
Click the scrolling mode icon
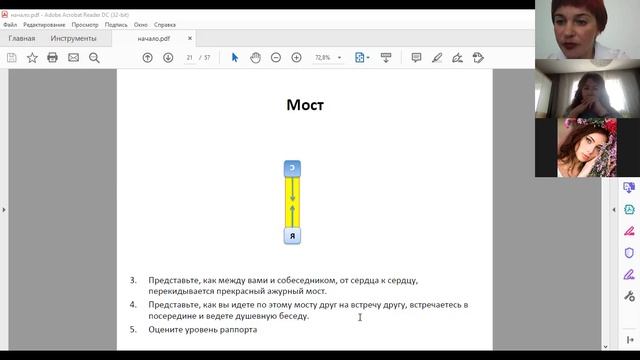point(386,58)
